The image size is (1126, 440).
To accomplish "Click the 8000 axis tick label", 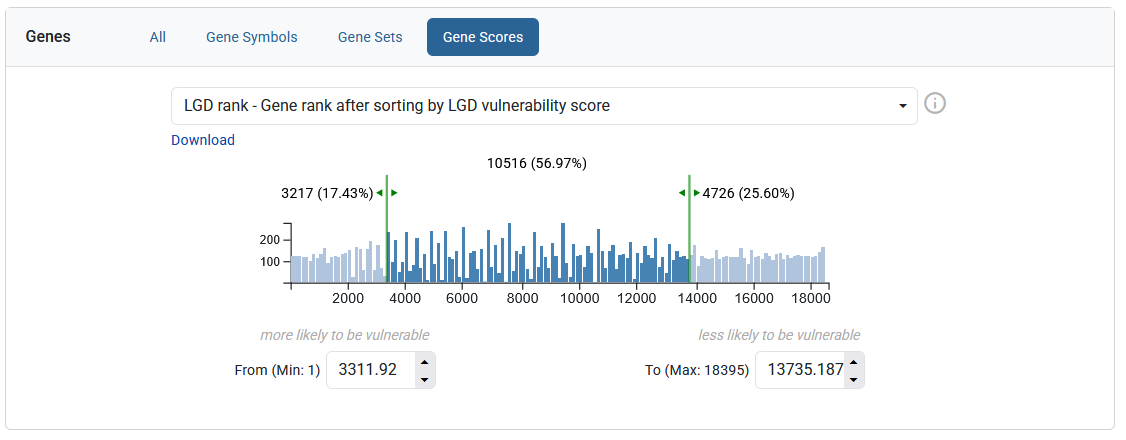I will [522, 299].
